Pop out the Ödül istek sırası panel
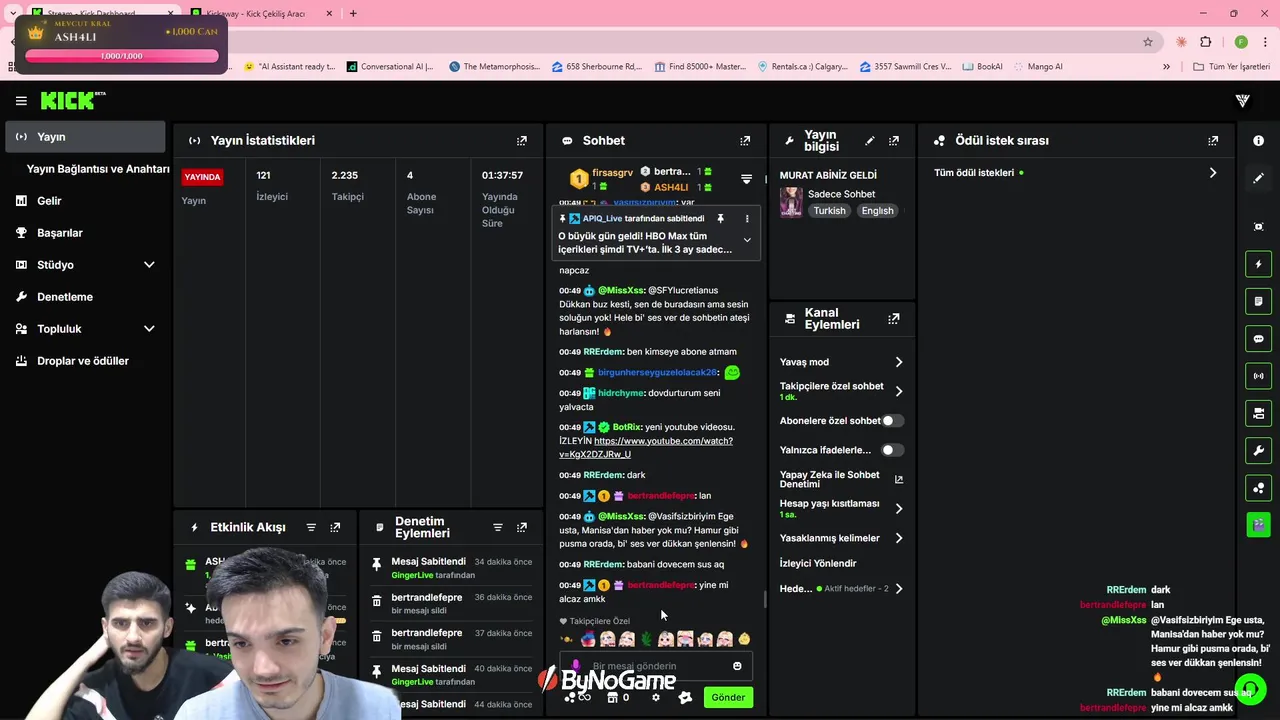Image resolution: width=1280 pixels, height=720 pixels. pos(1213,141)
